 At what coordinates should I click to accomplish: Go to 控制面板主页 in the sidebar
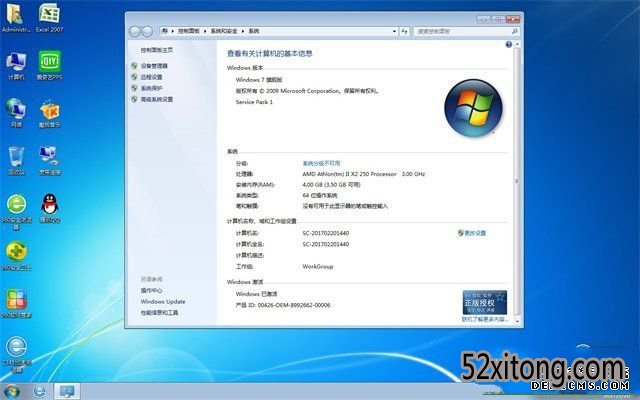click(x=156, y=50)
